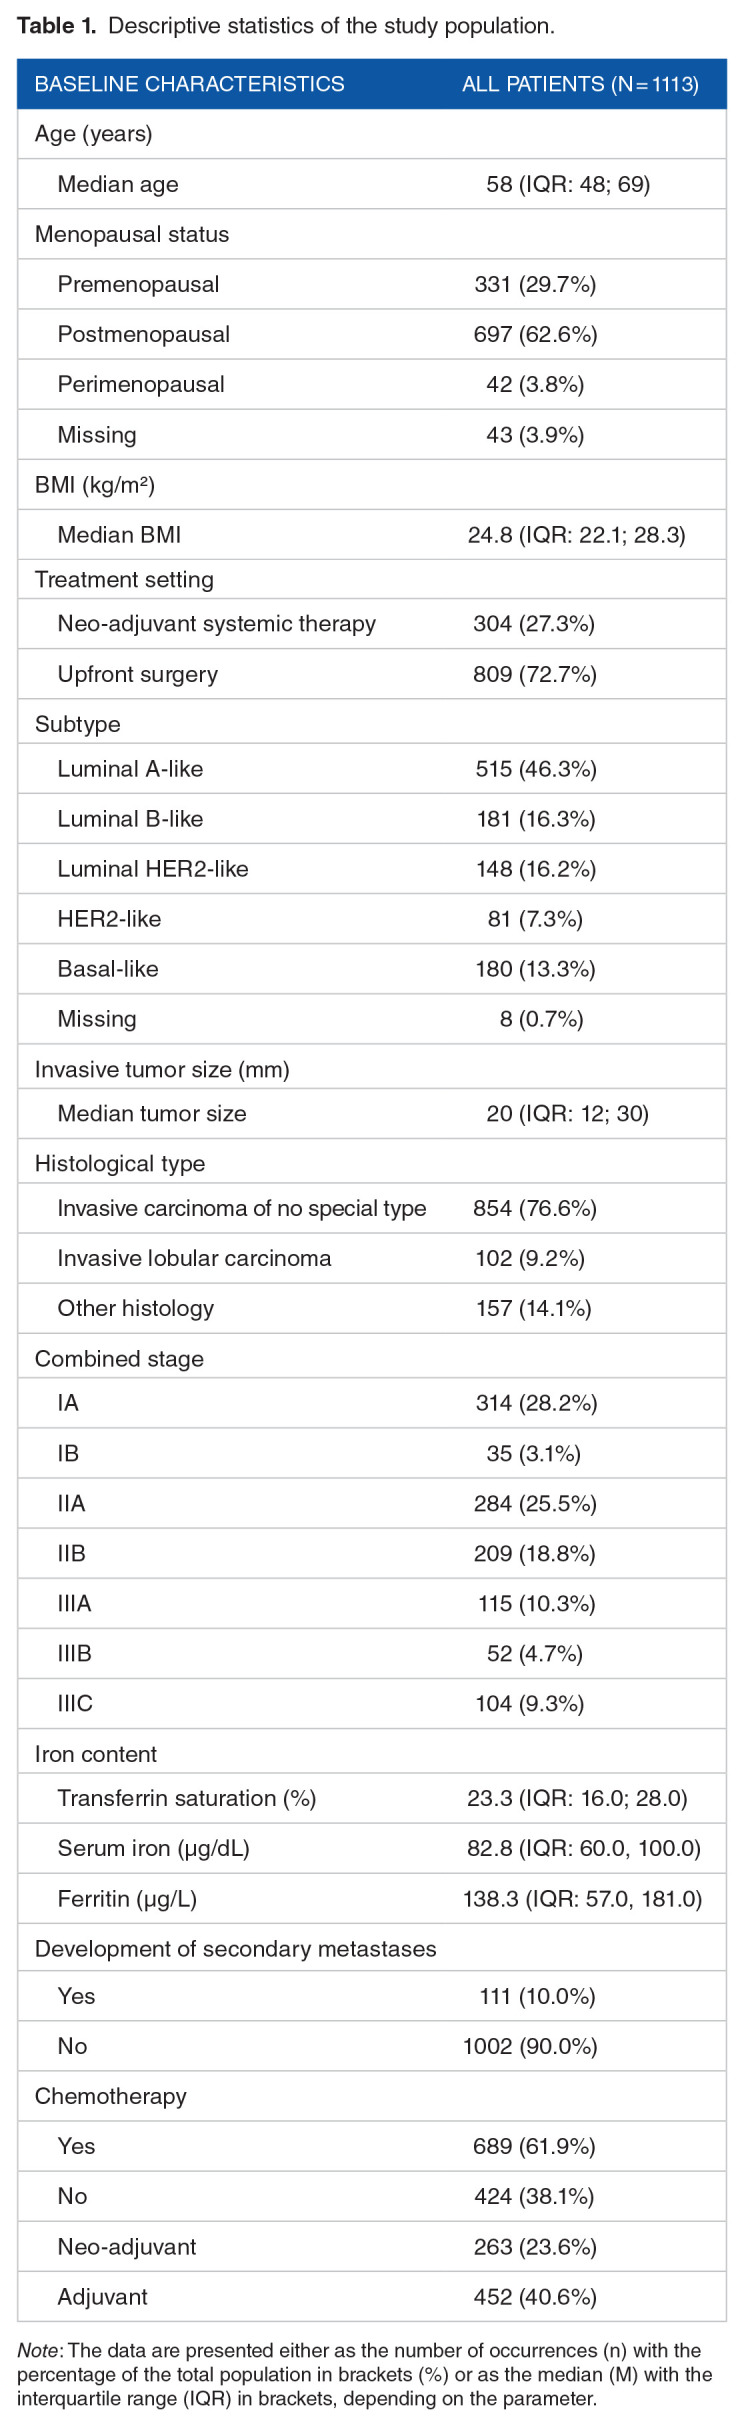Click the Transferrin saturation (%) row label
The width and height of the screenshot is (744, 2426).
point(187,1798)
